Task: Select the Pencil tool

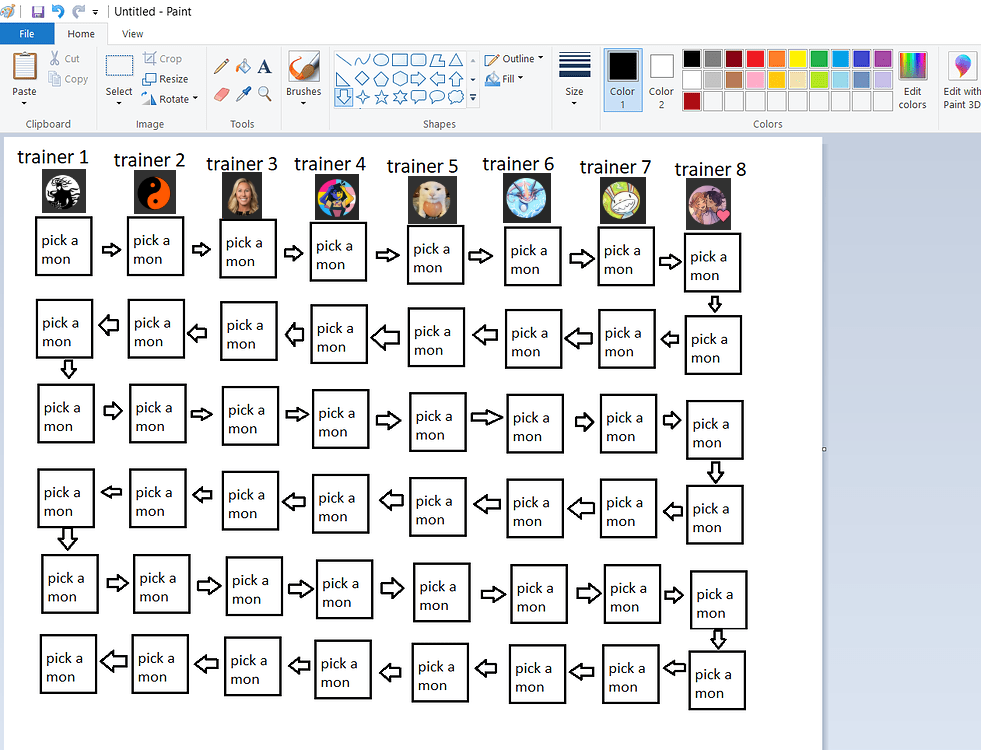Action: tap(221, 66)
